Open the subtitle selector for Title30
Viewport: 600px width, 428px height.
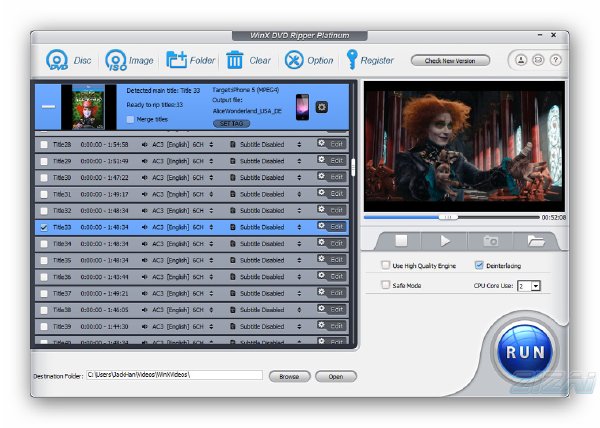299,178
